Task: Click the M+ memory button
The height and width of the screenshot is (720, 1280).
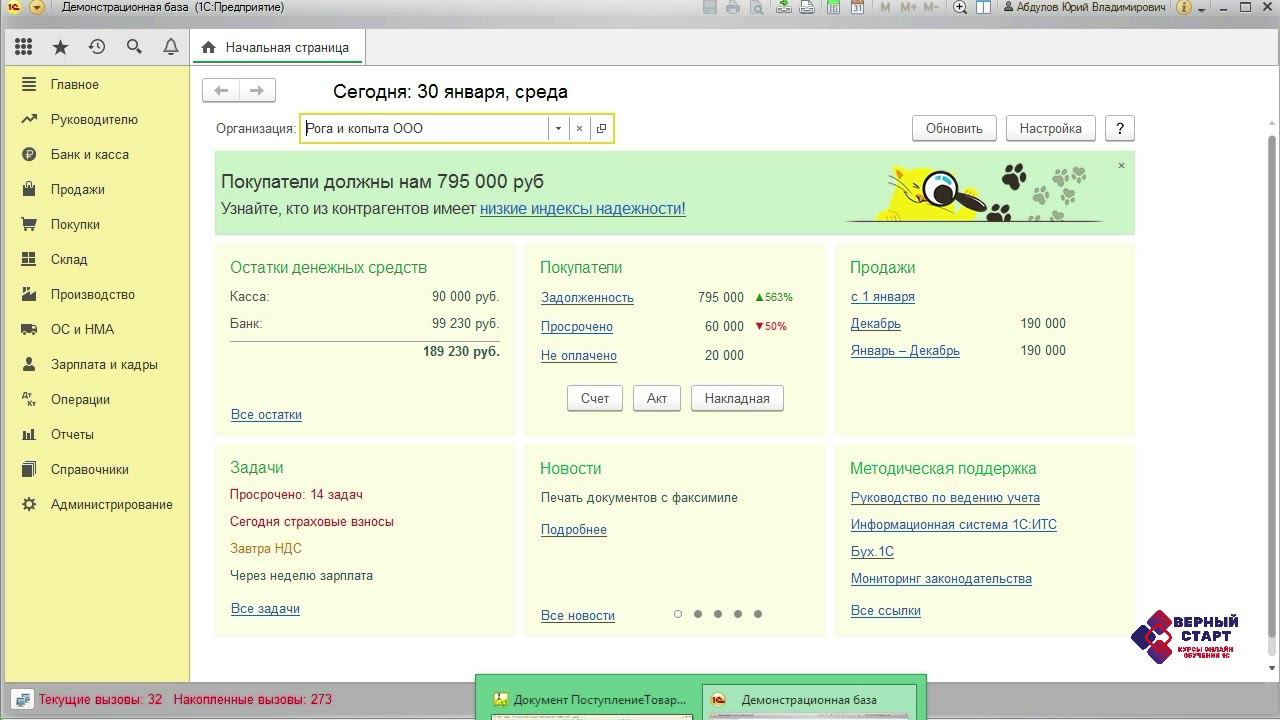Action: click(x=908, y=7)
